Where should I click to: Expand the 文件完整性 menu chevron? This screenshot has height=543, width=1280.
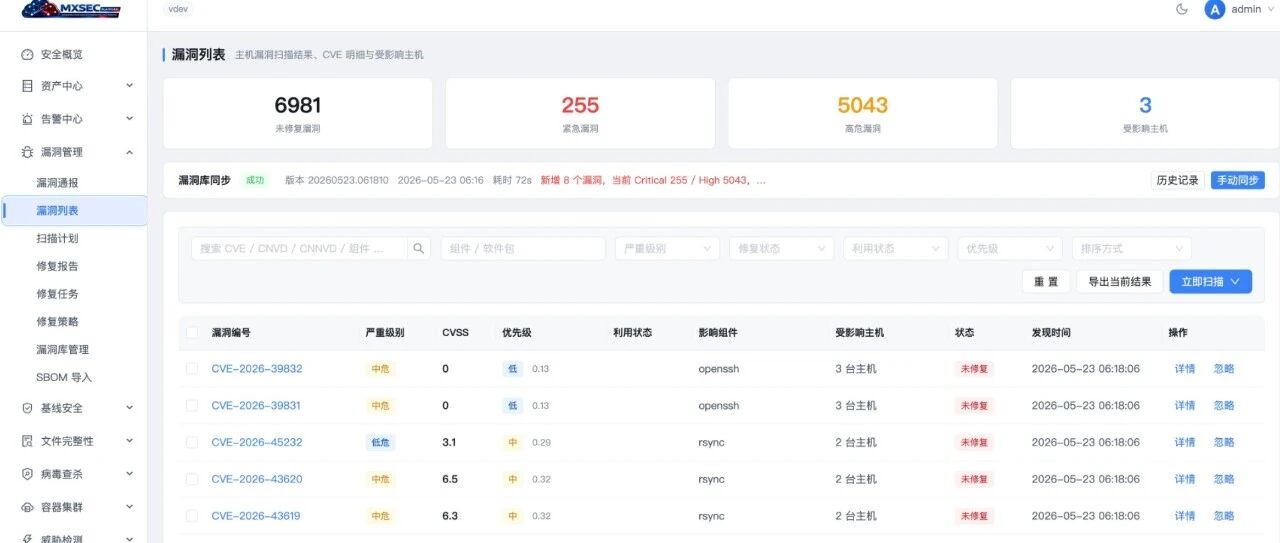tap(129, 441)
